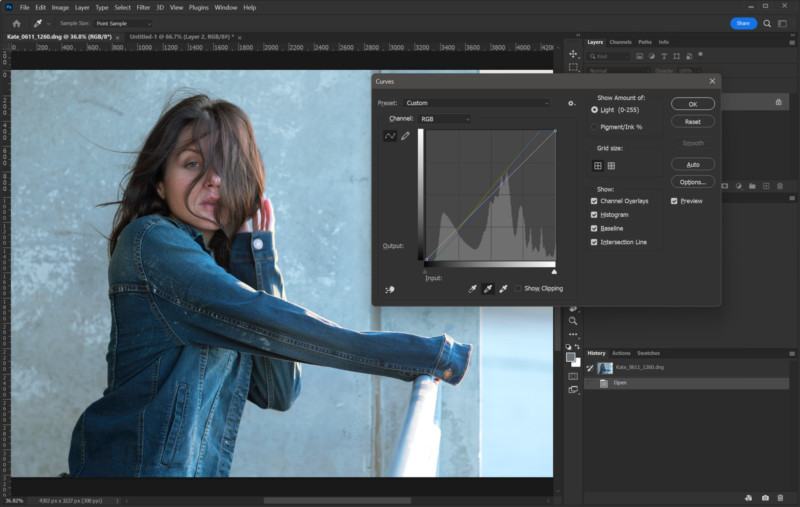
Task: Expand the Preset Custom dropdown
Action: click(477, 103)
